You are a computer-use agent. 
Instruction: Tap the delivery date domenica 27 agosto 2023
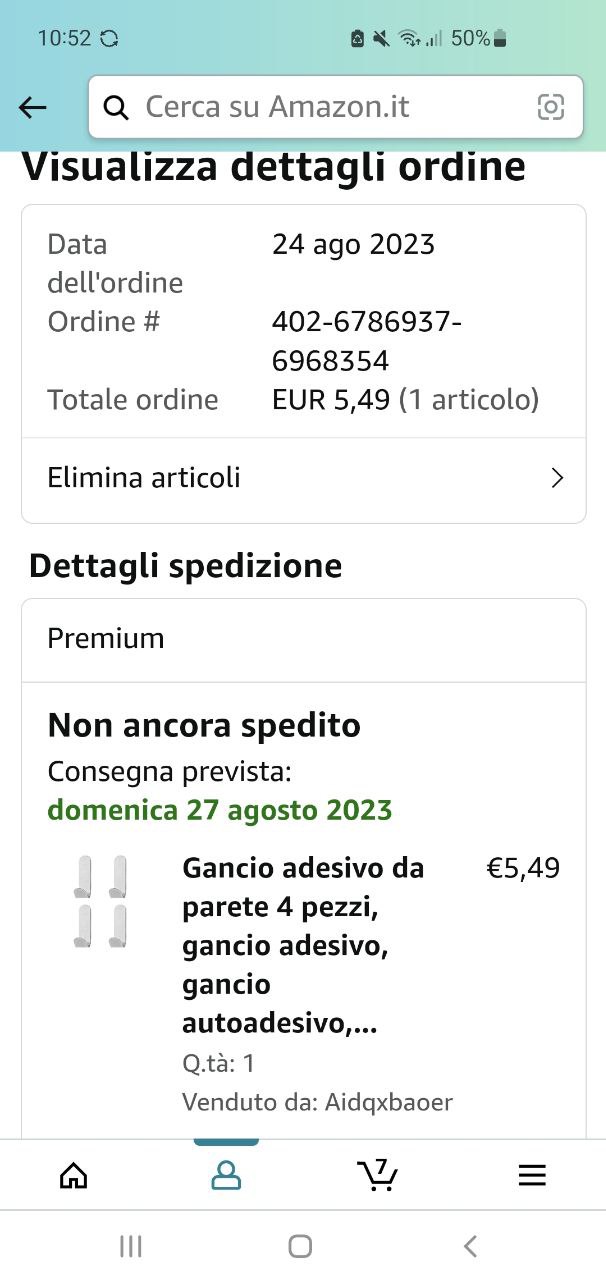click(220, 810)
